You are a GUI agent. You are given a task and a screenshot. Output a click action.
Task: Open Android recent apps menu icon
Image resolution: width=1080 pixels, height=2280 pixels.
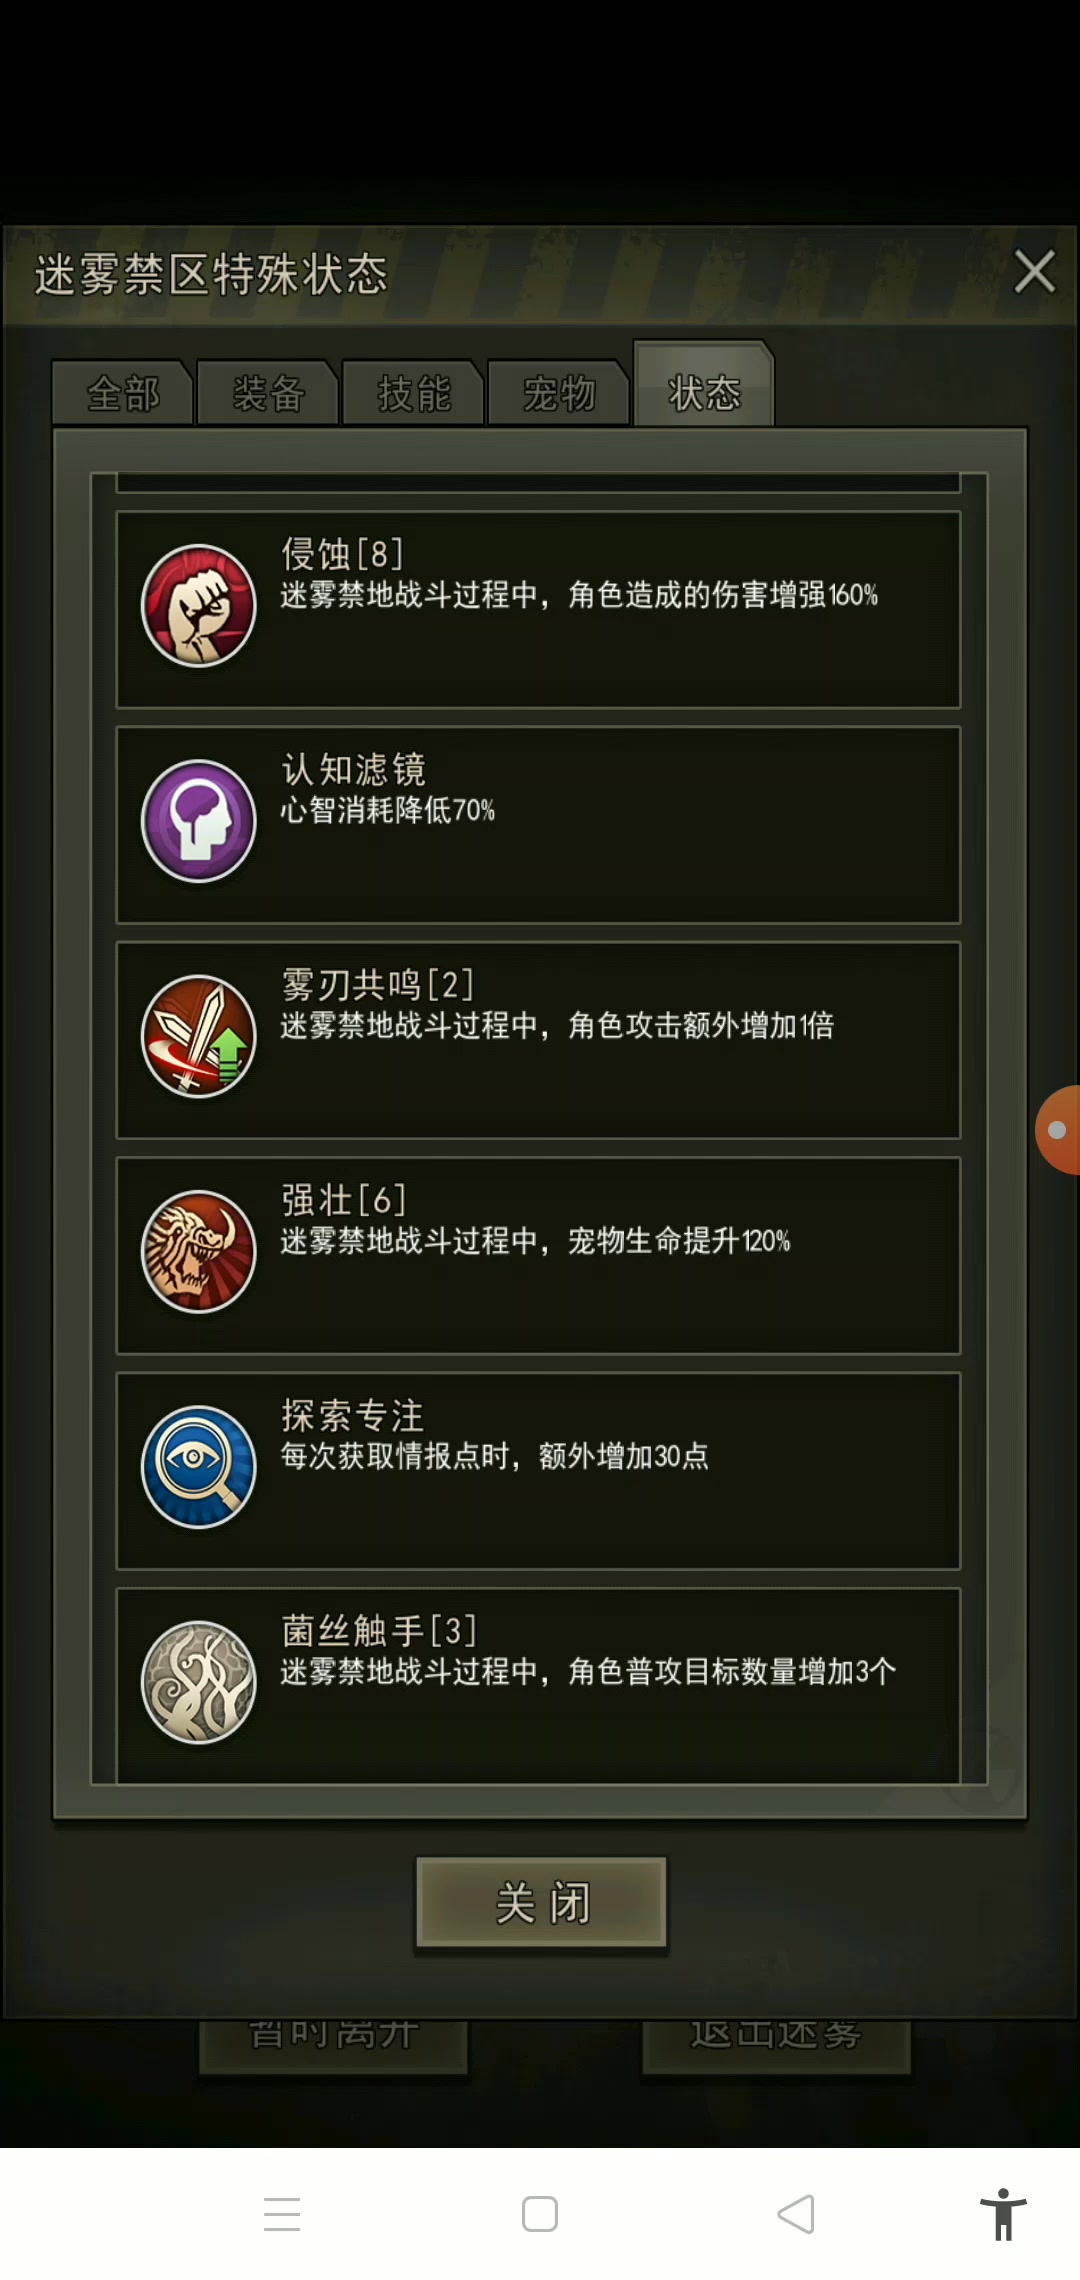pos(282,2214)
